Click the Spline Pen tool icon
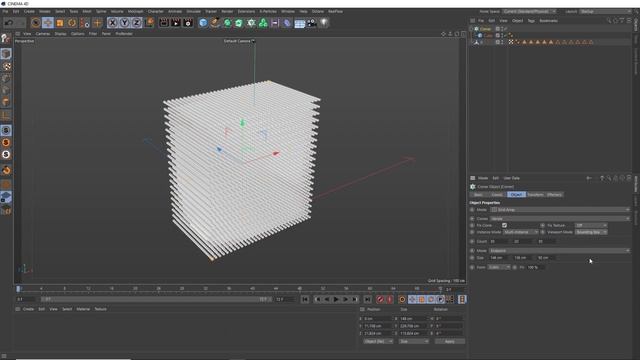 point(215,23)
